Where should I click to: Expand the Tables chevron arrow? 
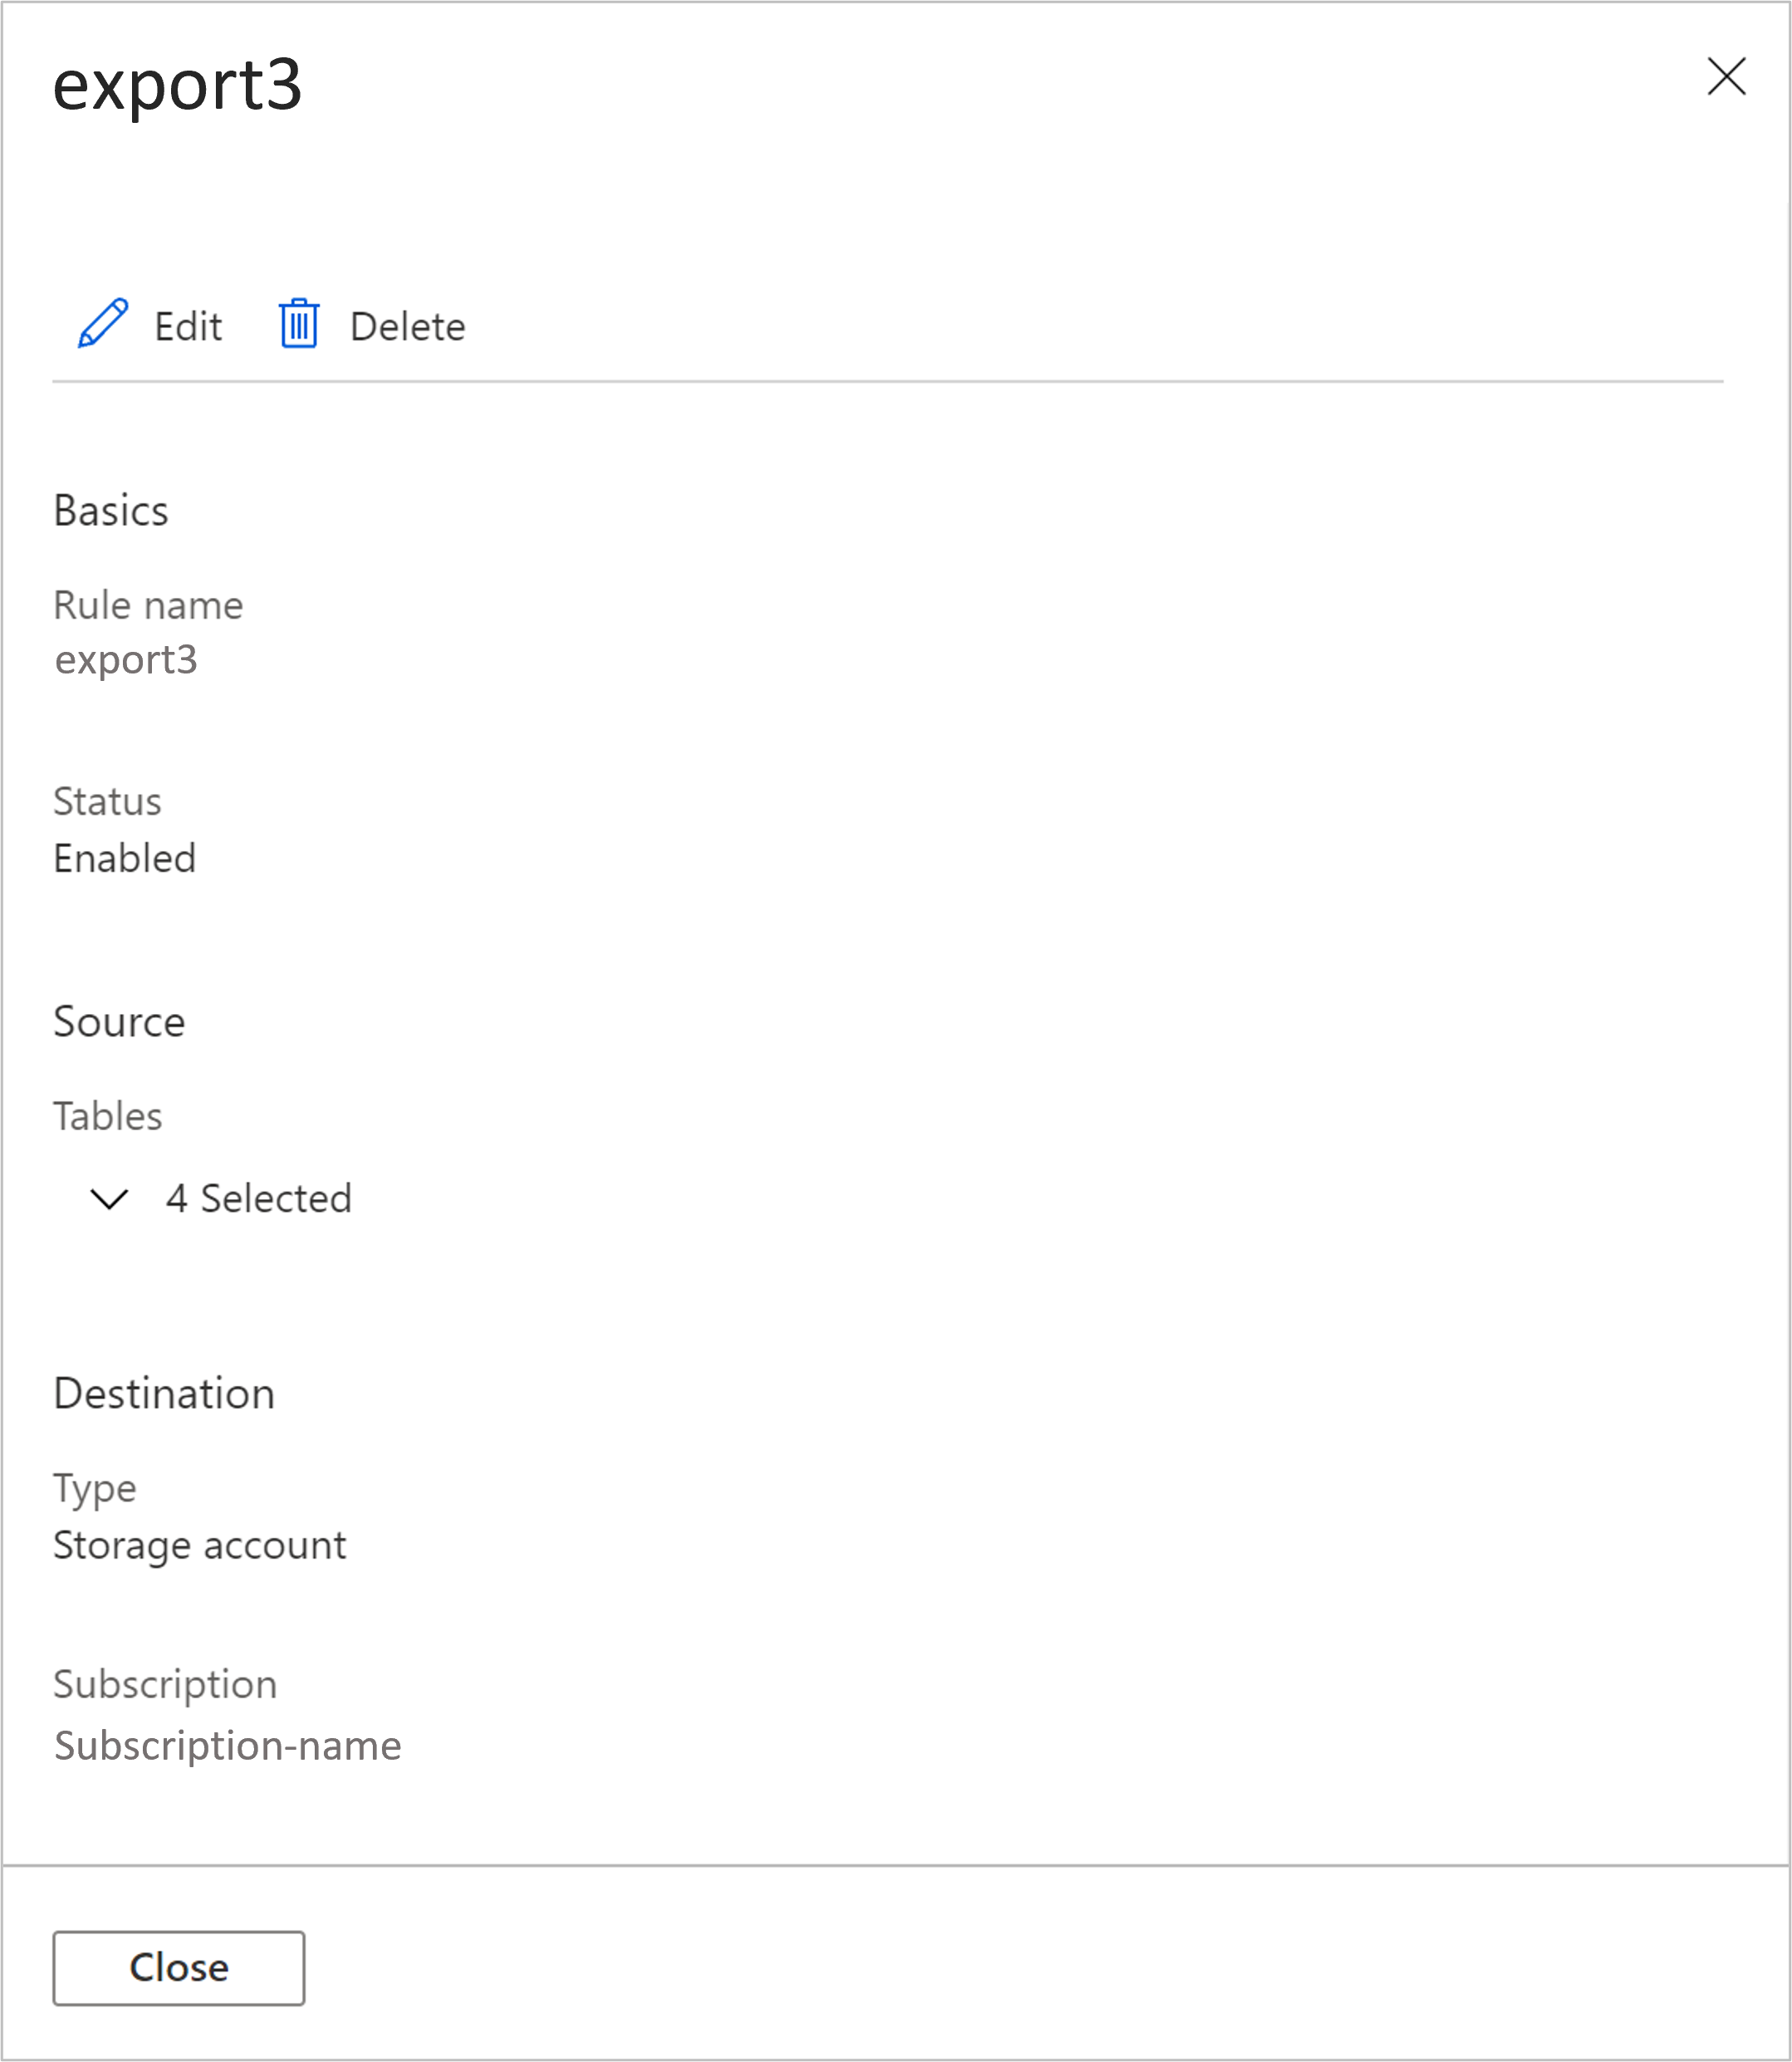(x=109, y=1198)
